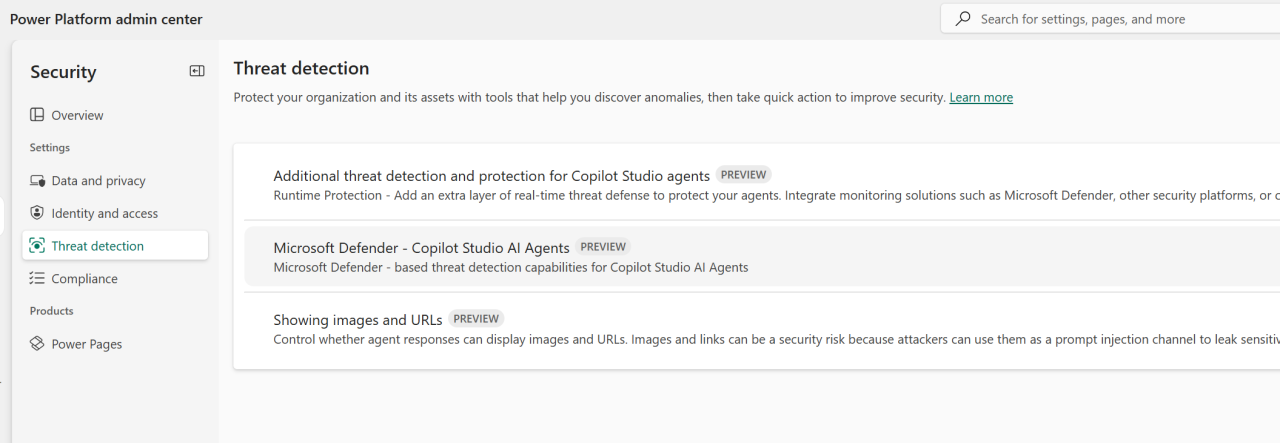The width and height of the screenshot is (1280, 443).
Task: Click 'Control whether agent responses' description text
Action: click(776, 339)
